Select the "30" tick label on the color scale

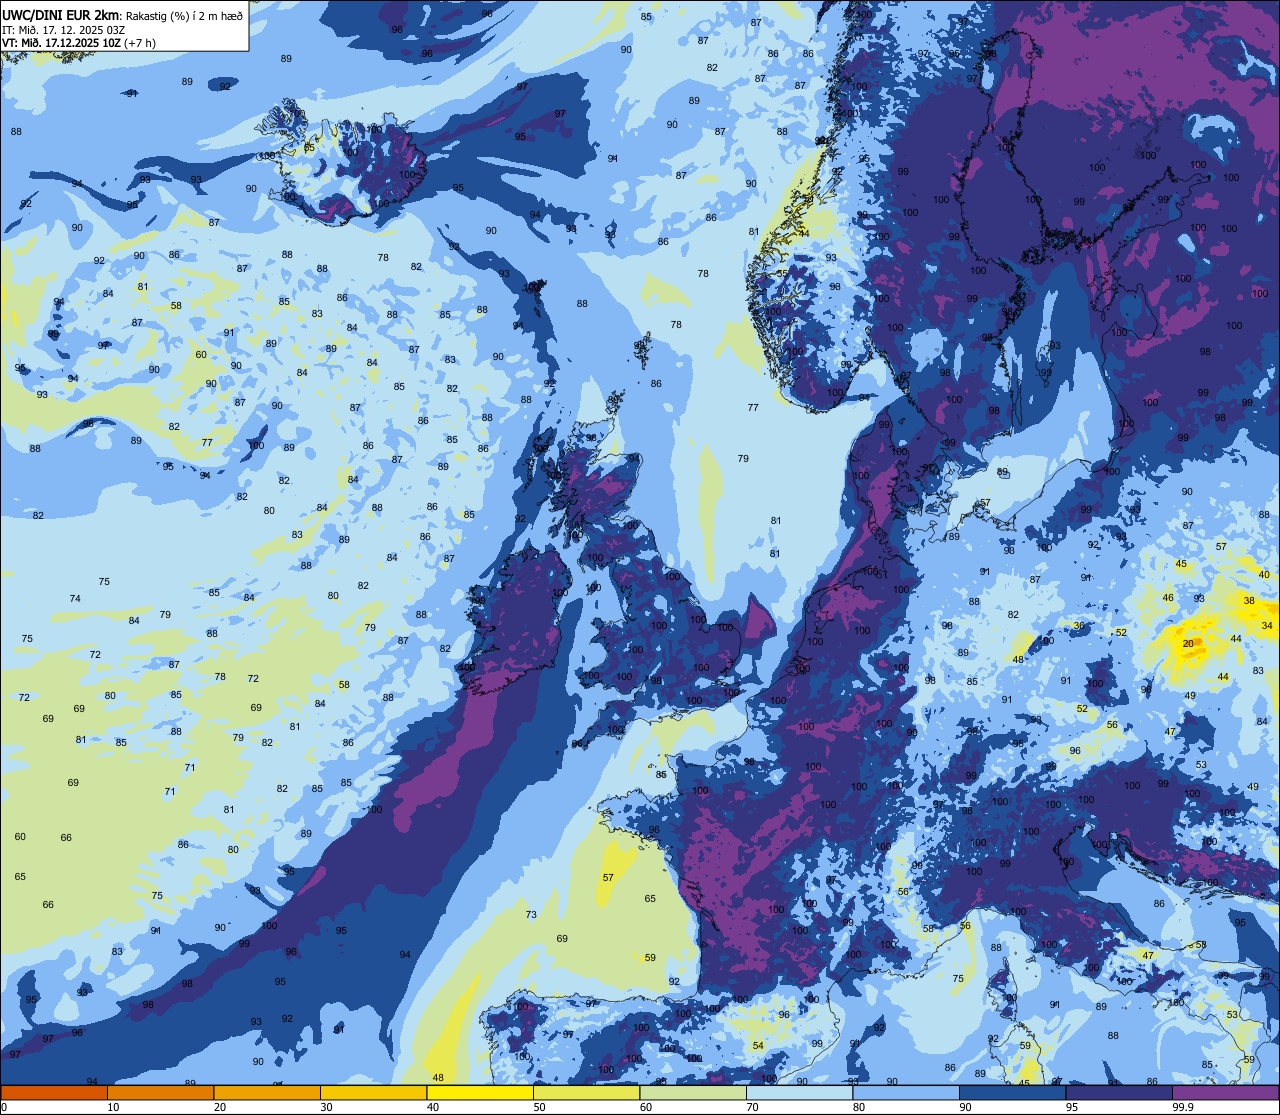326,1107
